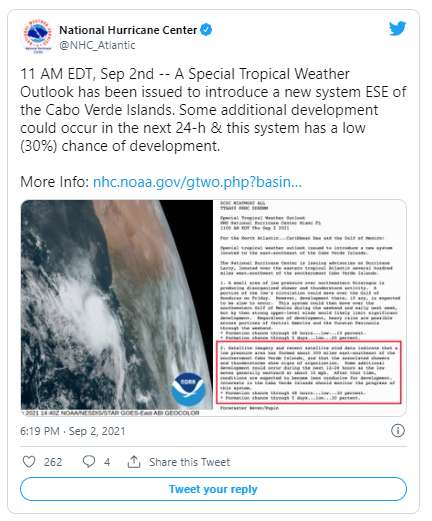Open the 6:19 PM Sep 2, 2021 timestamp

click(x=73, y=431)
